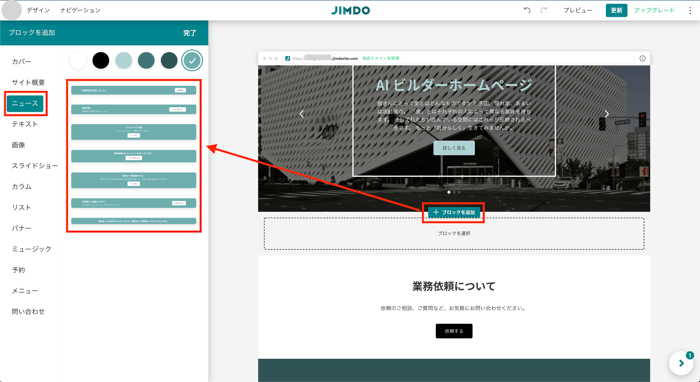Click the user avatar circle
The height and width of the screenshot is (382, 700).
[12, 10]
